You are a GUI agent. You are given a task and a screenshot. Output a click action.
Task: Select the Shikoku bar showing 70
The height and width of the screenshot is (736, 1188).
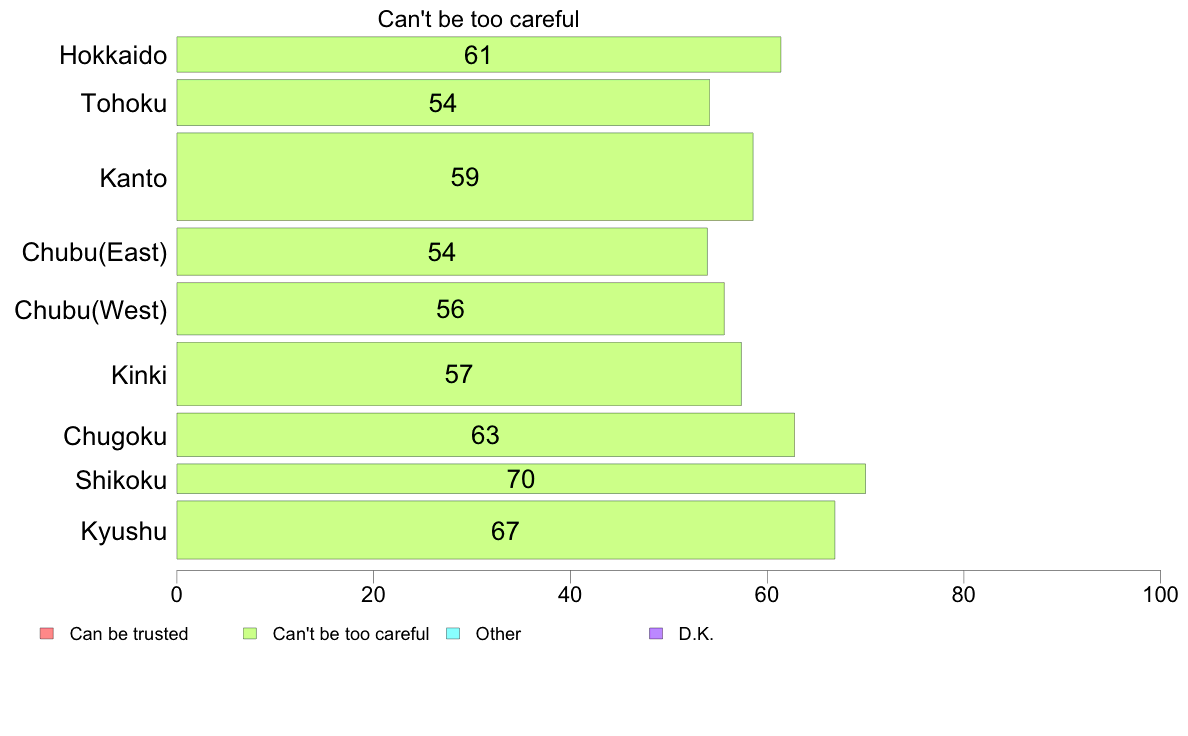(521, 479)
